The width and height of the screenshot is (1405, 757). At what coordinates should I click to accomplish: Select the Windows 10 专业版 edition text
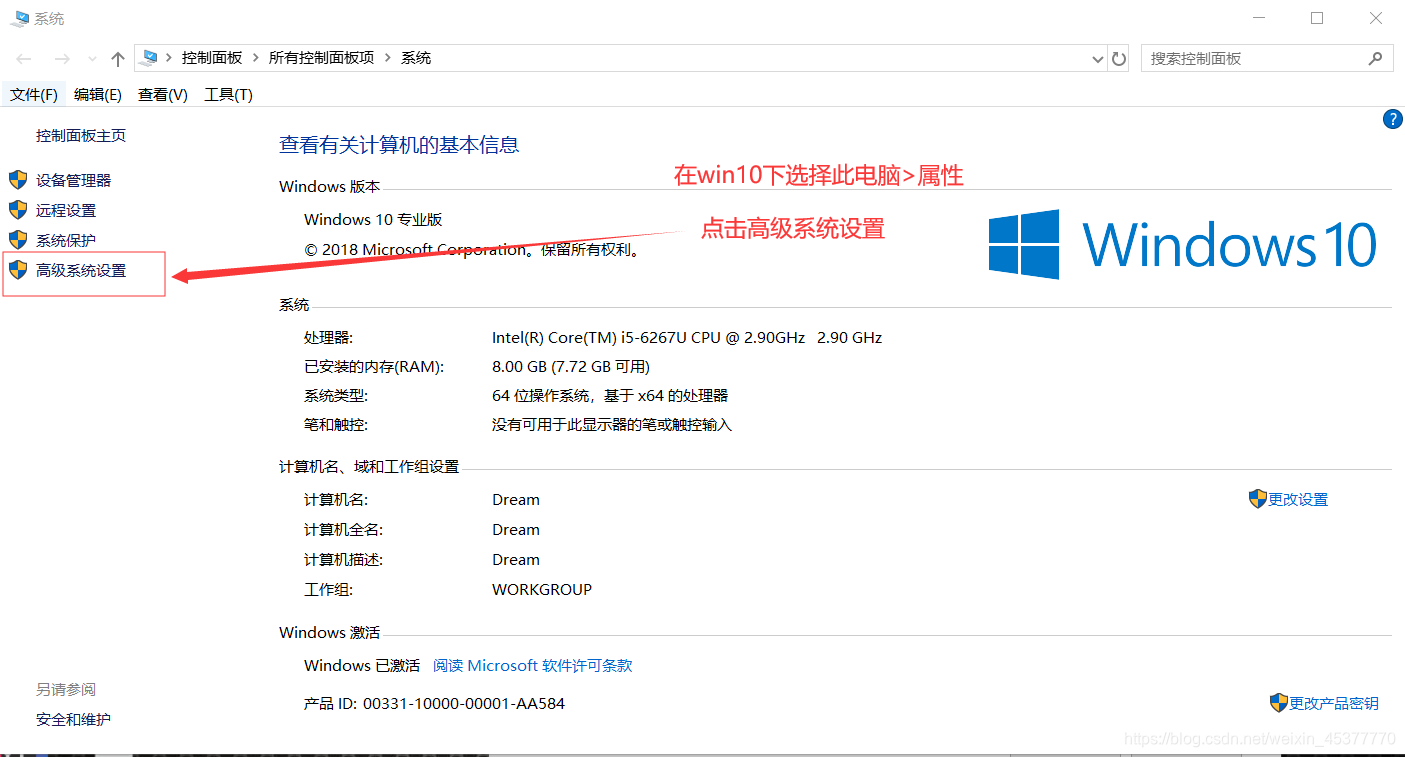pos(373,220)
